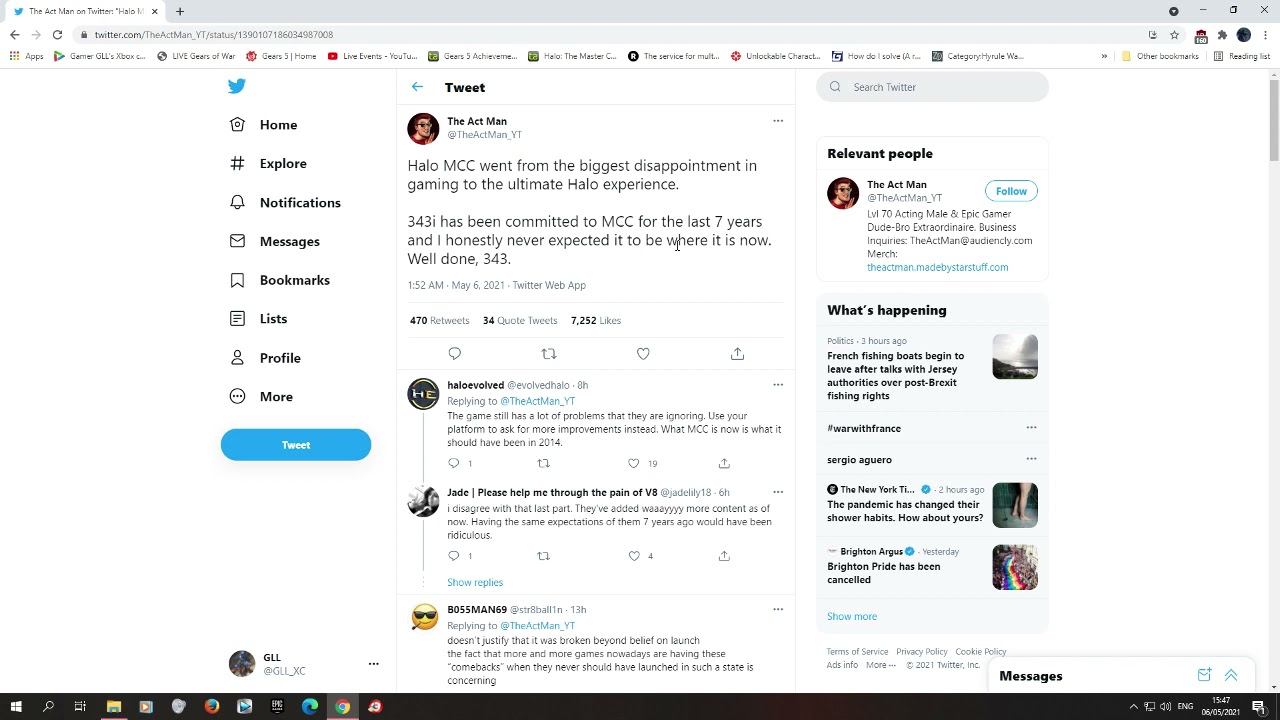The image size is (1280, 720).
Task: Open Notifications
Action: [285, 203]
